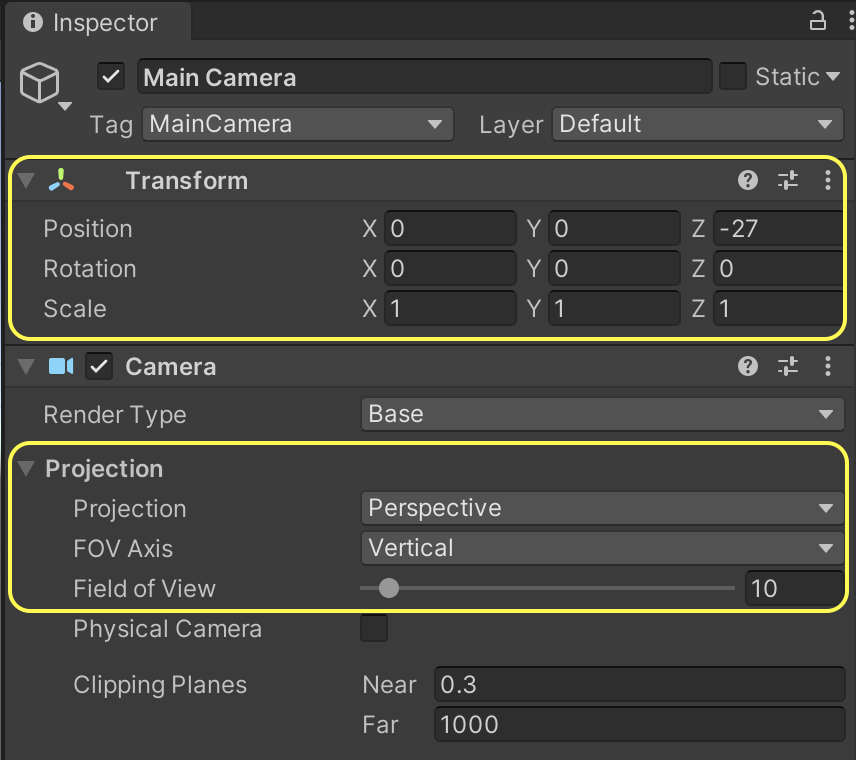
Task: Disable the Camera component checkbox
Action: [98, 367]
